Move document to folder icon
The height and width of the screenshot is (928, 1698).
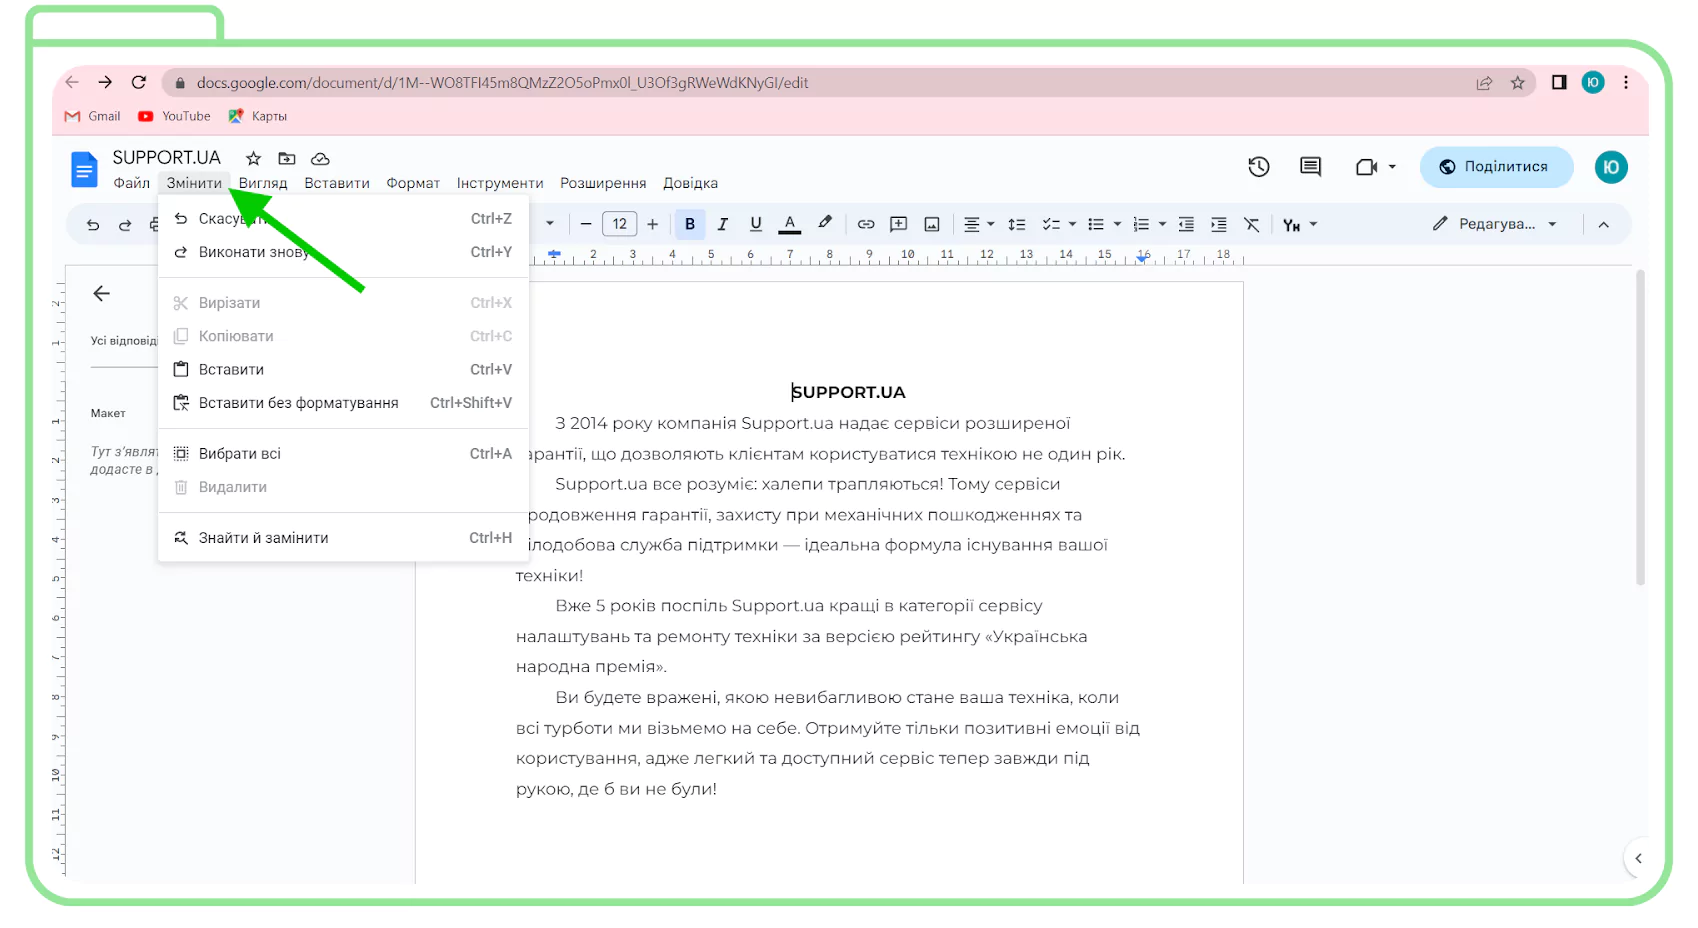[x=287, y=158]
